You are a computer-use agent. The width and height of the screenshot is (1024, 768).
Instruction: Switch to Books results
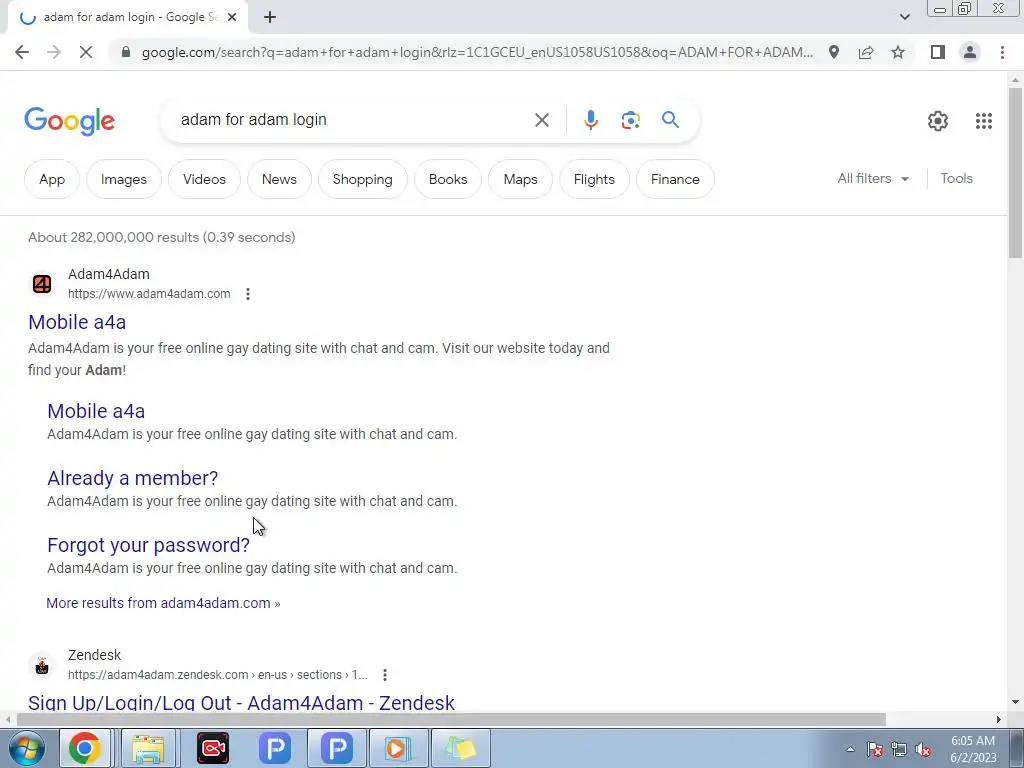click(448, 179)
